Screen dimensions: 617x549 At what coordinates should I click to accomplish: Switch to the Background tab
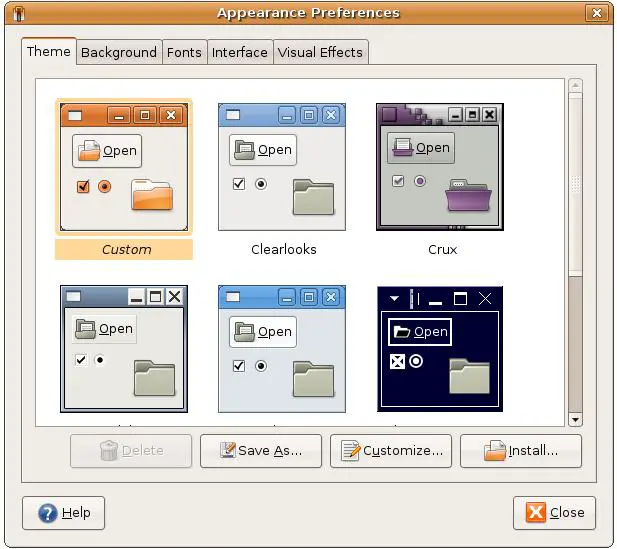click(119, 52)
